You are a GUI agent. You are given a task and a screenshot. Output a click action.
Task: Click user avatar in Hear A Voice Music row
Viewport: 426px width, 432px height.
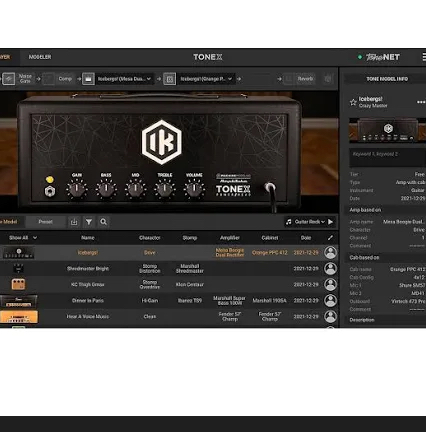pos(330,317)
